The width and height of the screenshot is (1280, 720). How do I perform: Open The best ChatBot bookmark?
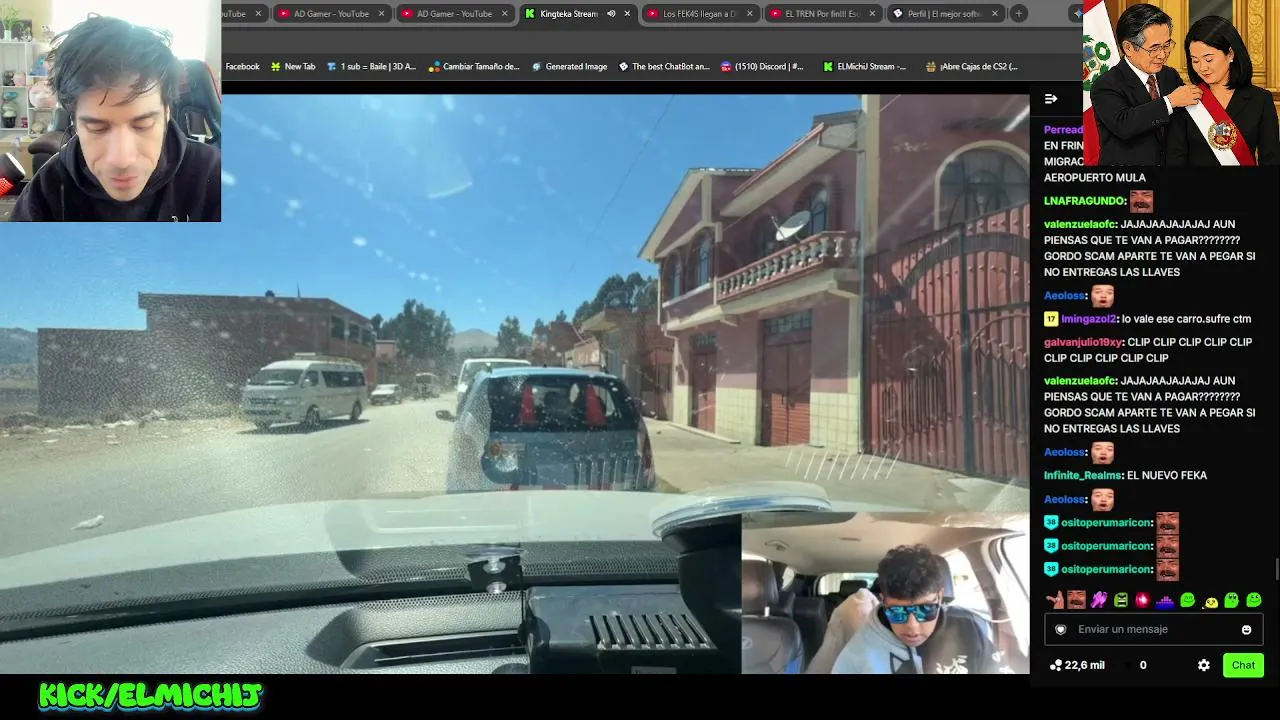pos(664,67)
